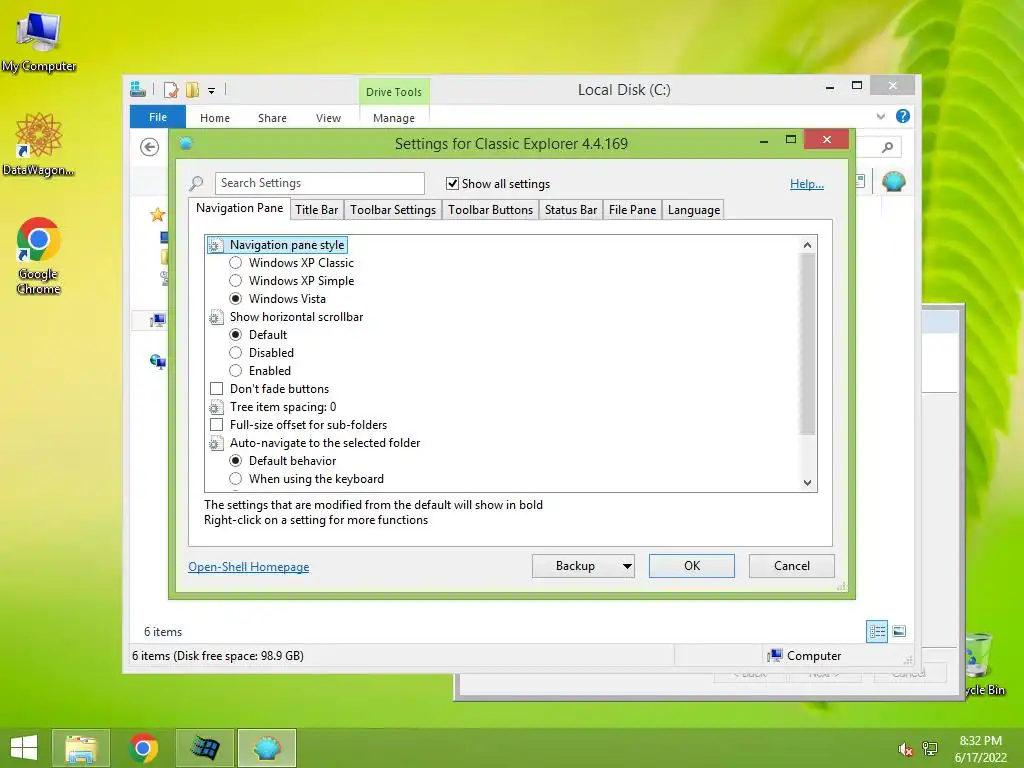Switch to large icons view in Explorer

tap(899, 631)
